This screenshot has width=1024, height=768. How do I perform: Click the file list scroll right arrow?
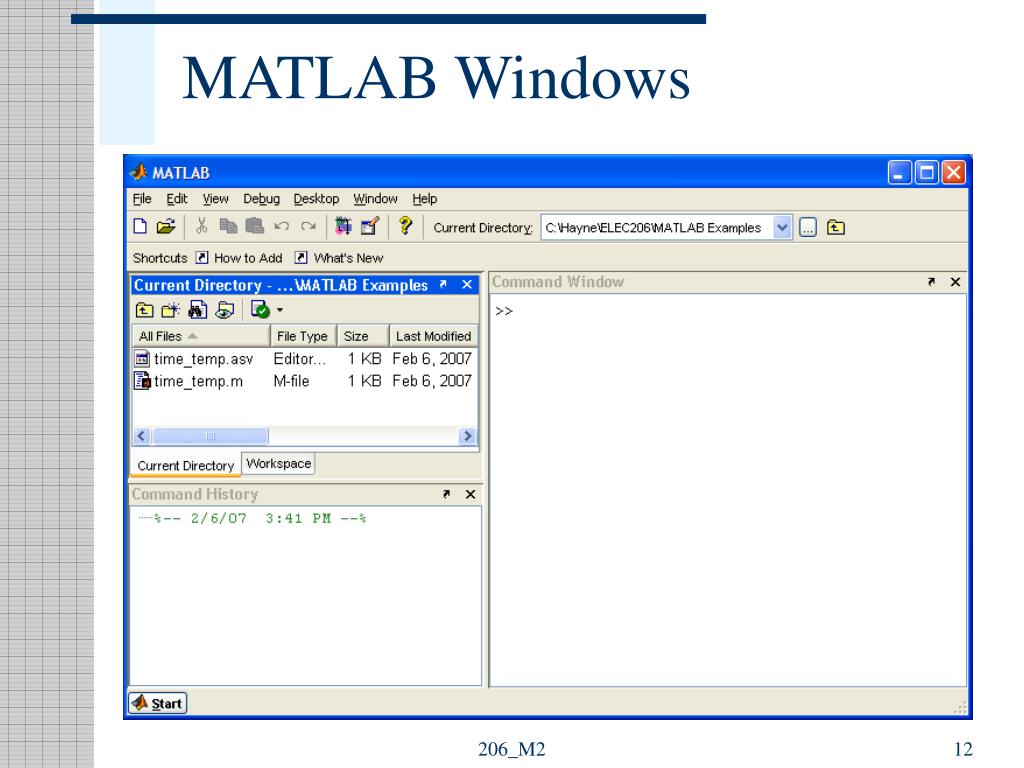click(467, 436)
